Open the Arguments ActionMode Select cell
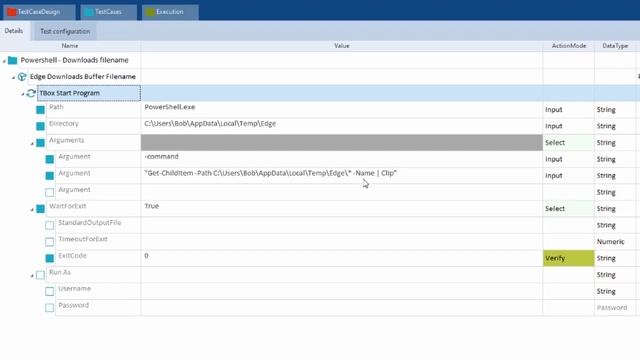The width and height of the screenshot is (640, 360). (569, 142)
